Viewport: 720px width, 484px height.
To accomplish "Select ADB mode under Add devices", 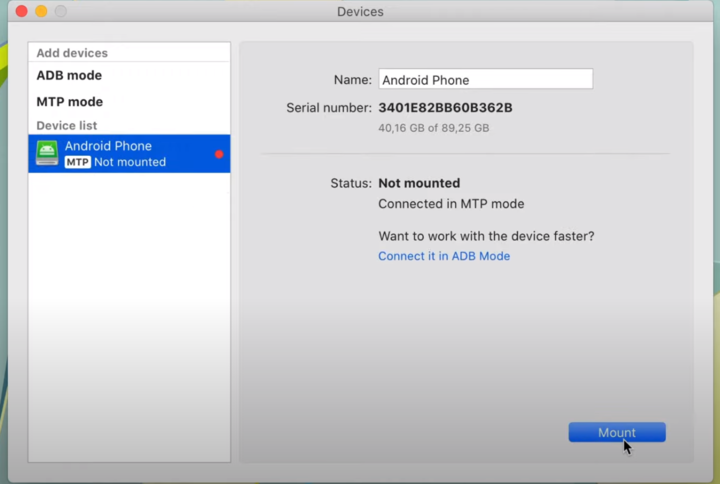I will 69,75.
